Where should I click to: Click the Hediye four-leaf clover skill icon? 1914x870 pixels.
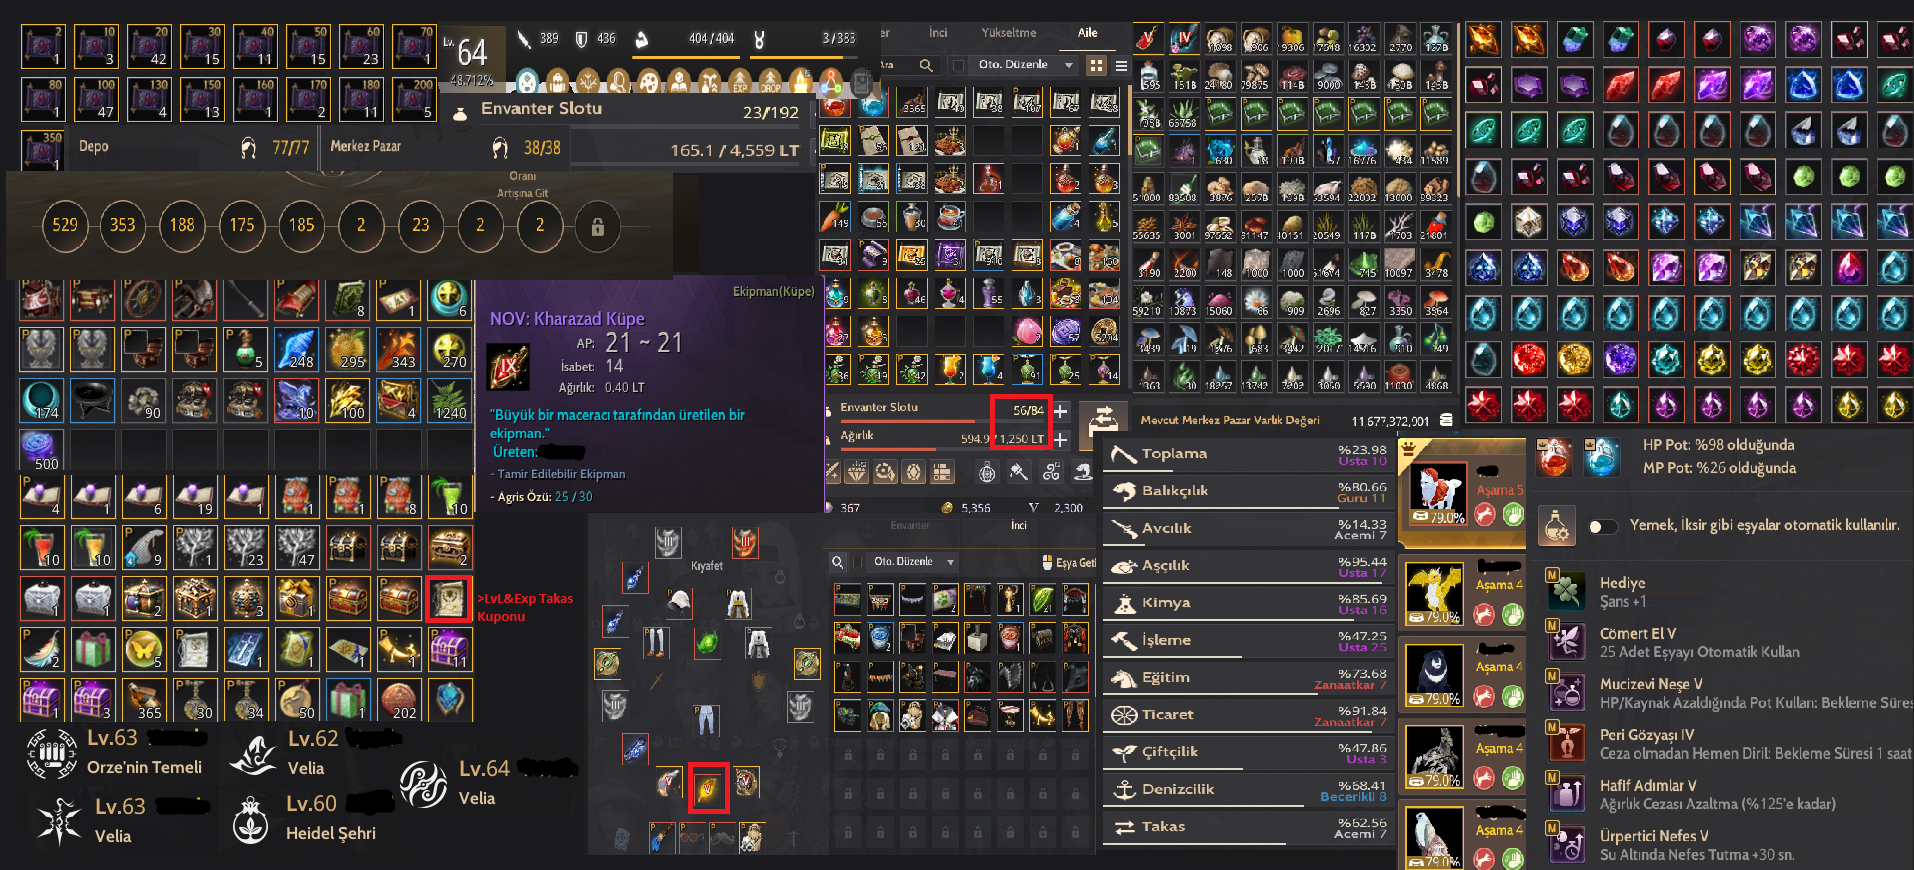click(1566, 591)
